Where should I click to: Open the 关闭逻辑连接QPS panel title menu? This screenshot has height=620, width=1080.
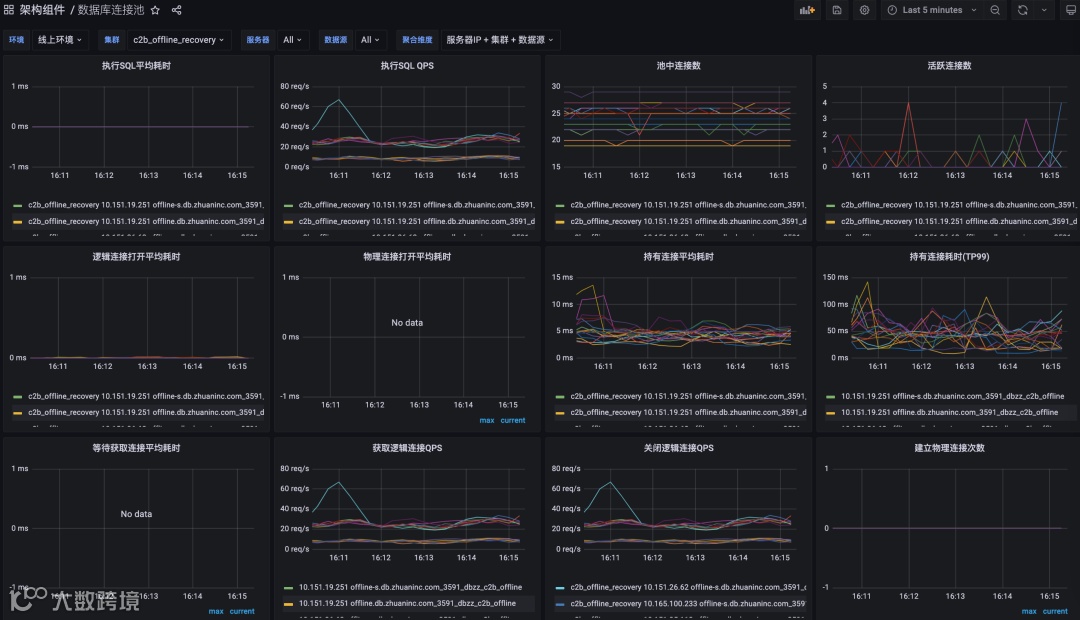click(x=678, y=448)
